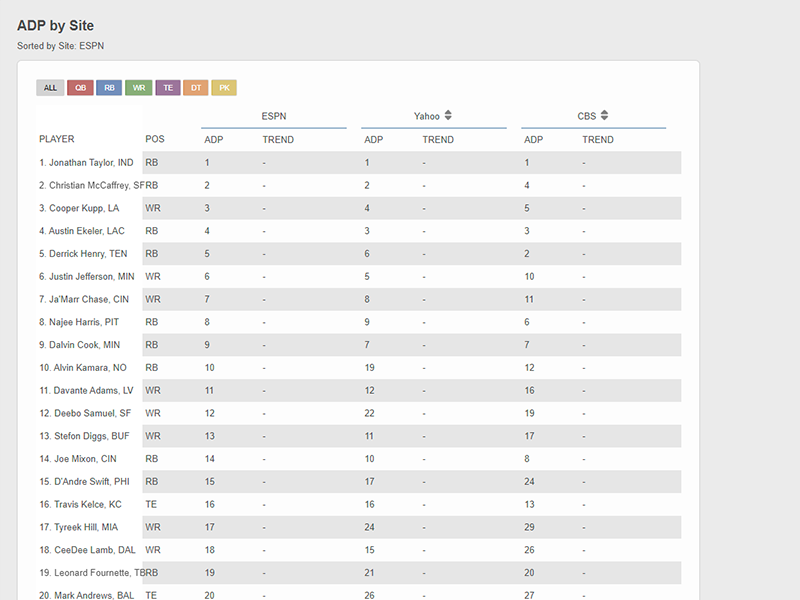Click the CBS column header label
This screenshot has height=600, width=800.
[587, 116]
